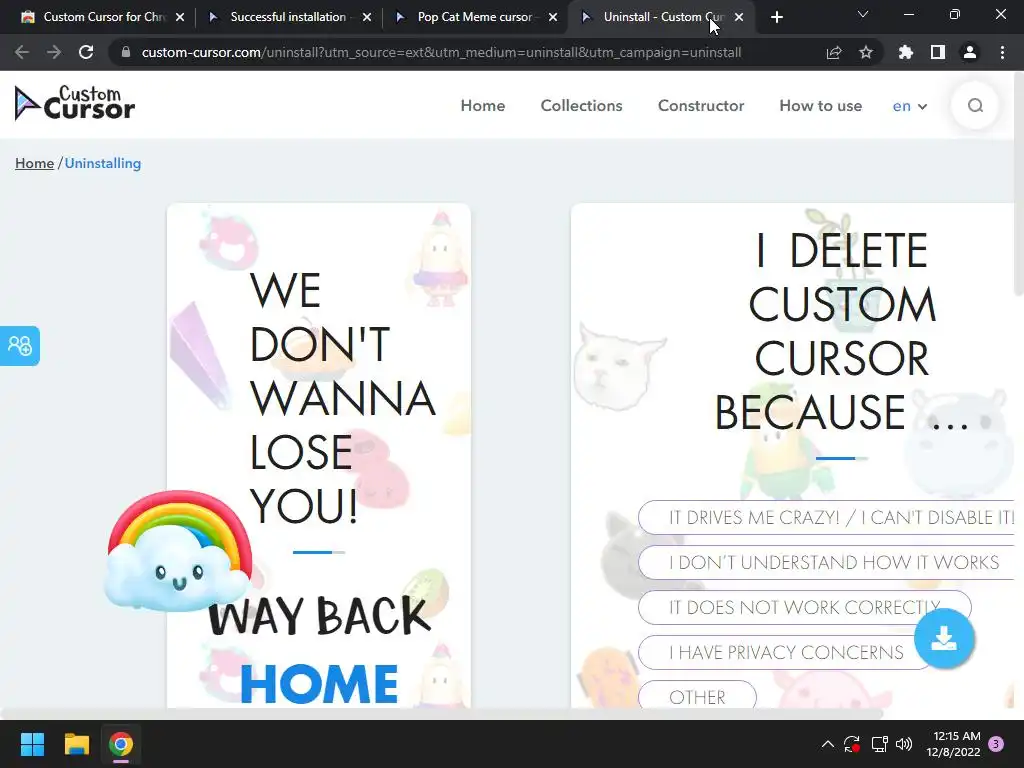The image size is (1024, 768).
Task: Close the Uninstall - Custom Cursor tab
Action: click(x=739, y=18)
